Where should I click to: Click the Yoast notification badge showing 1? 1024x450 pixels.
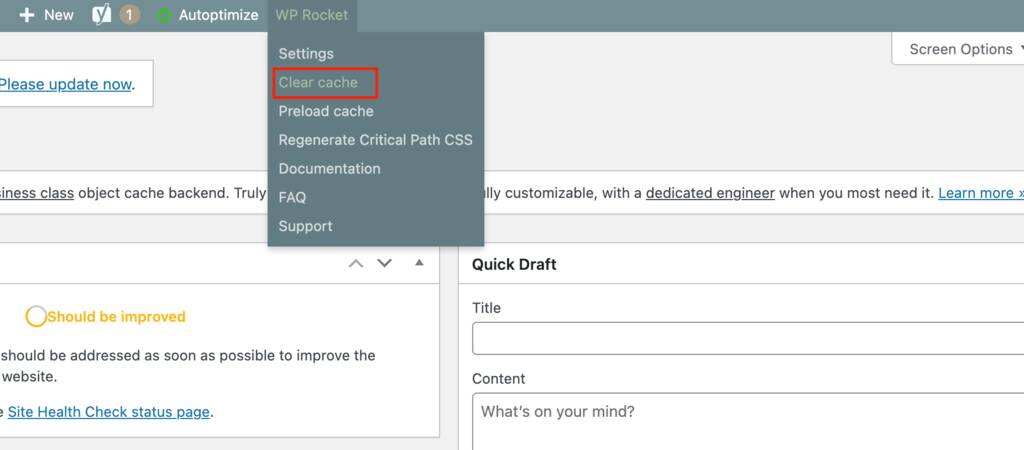[x=129, y=14]
